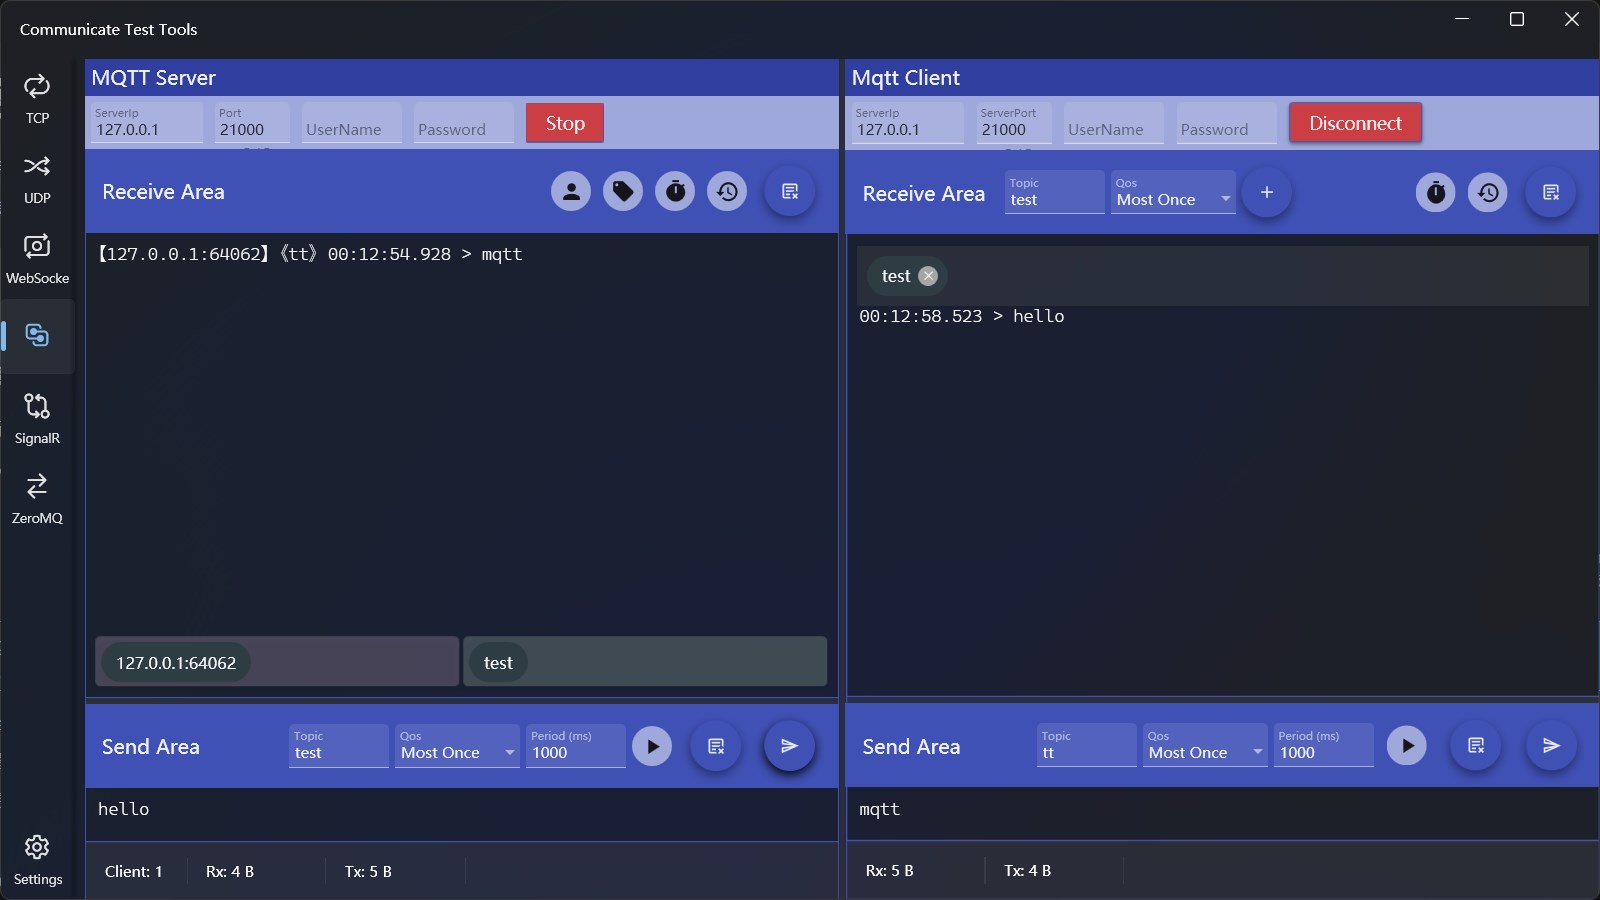Screen dimensions: 1600x900
Task: Select the 127.0.0.1:64062 client chip
Action: click(176, 663)
